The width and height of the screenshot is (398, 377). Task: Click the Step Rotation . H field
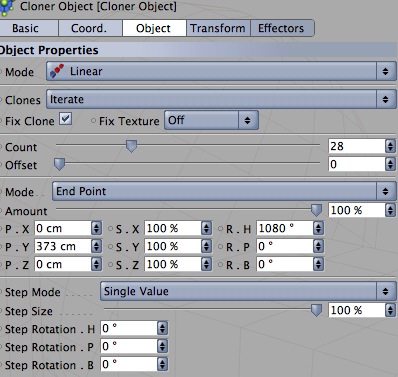click(129, 328)
